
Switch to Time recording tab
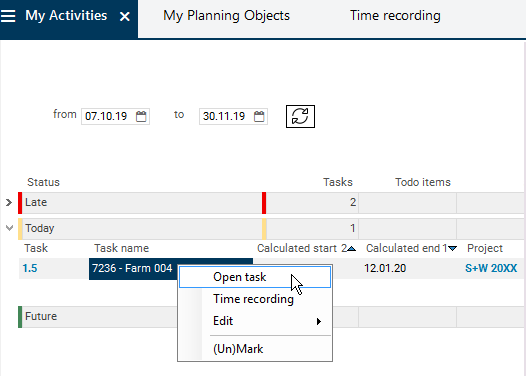(395, 16)
